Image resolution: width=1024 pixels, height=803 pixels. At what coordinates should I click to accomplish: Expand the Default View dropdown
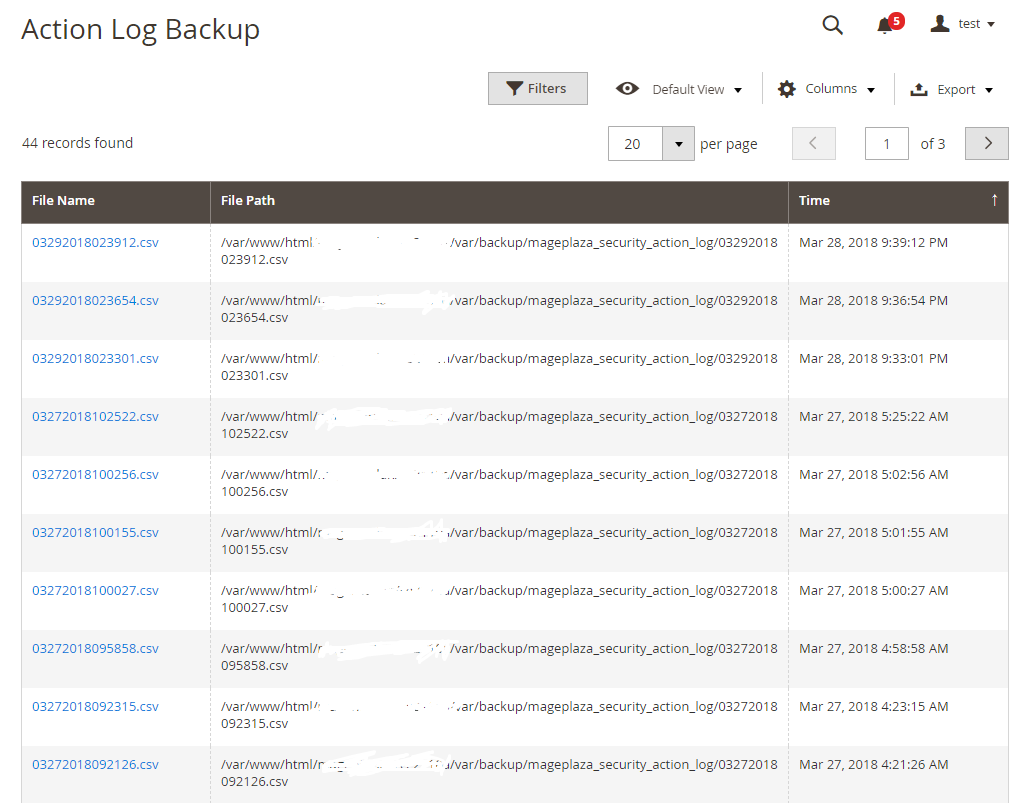pyautogui.click(x=698, y=89)
